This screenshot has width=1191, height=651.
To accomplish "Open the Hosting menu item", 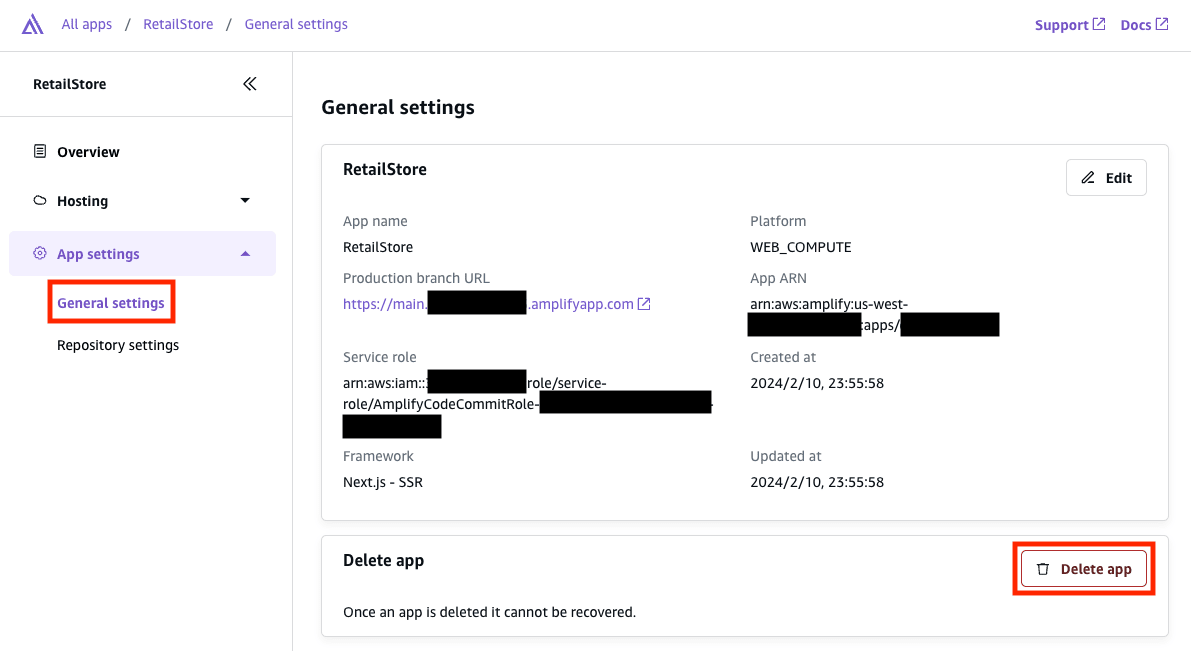I will pyautogui.click(x=83, y=201).
